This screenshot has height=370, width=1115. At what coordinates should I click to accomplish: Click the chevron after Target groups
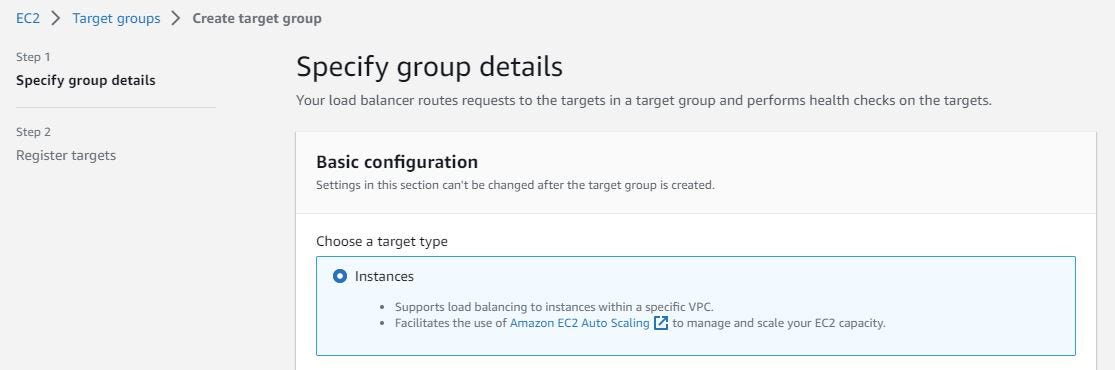pos(176,18)
